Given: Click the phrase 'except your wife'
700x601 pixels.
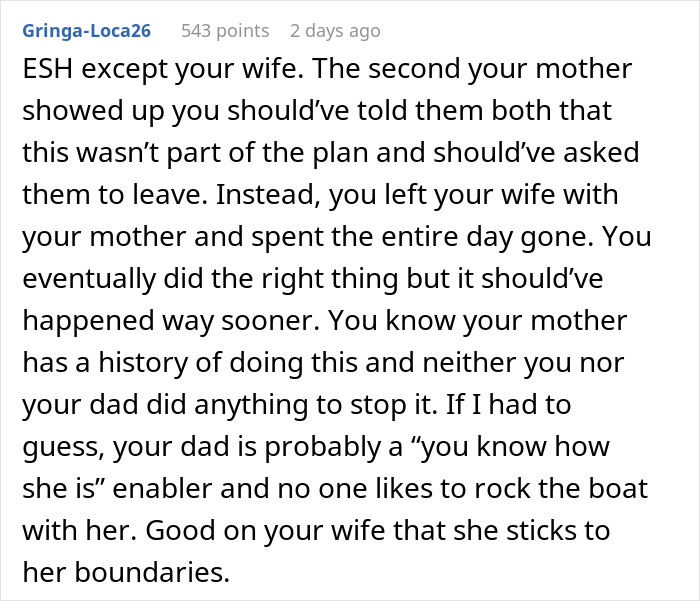Looking at the screenshot, I should (189, 70).
